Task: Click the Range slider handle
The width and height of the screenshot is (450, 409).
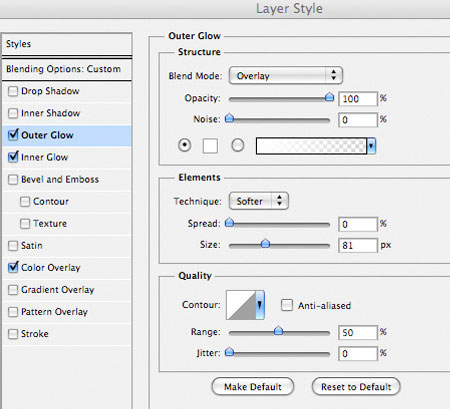Action: [278, 331]
